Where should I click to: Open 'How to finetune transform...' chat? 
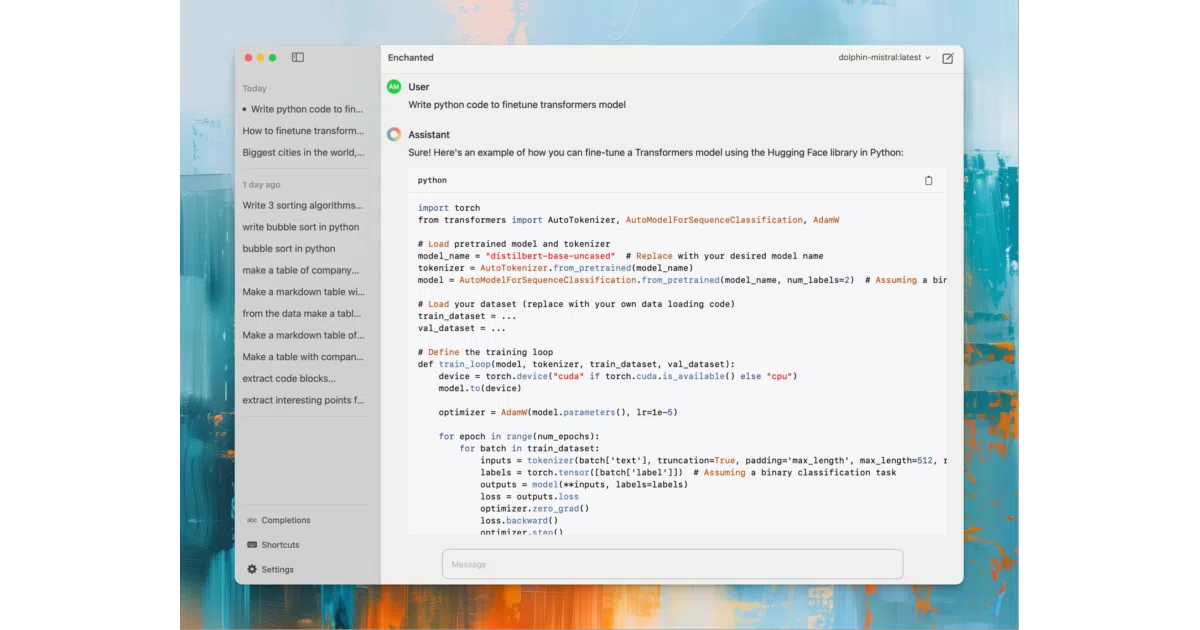[303, 131]
